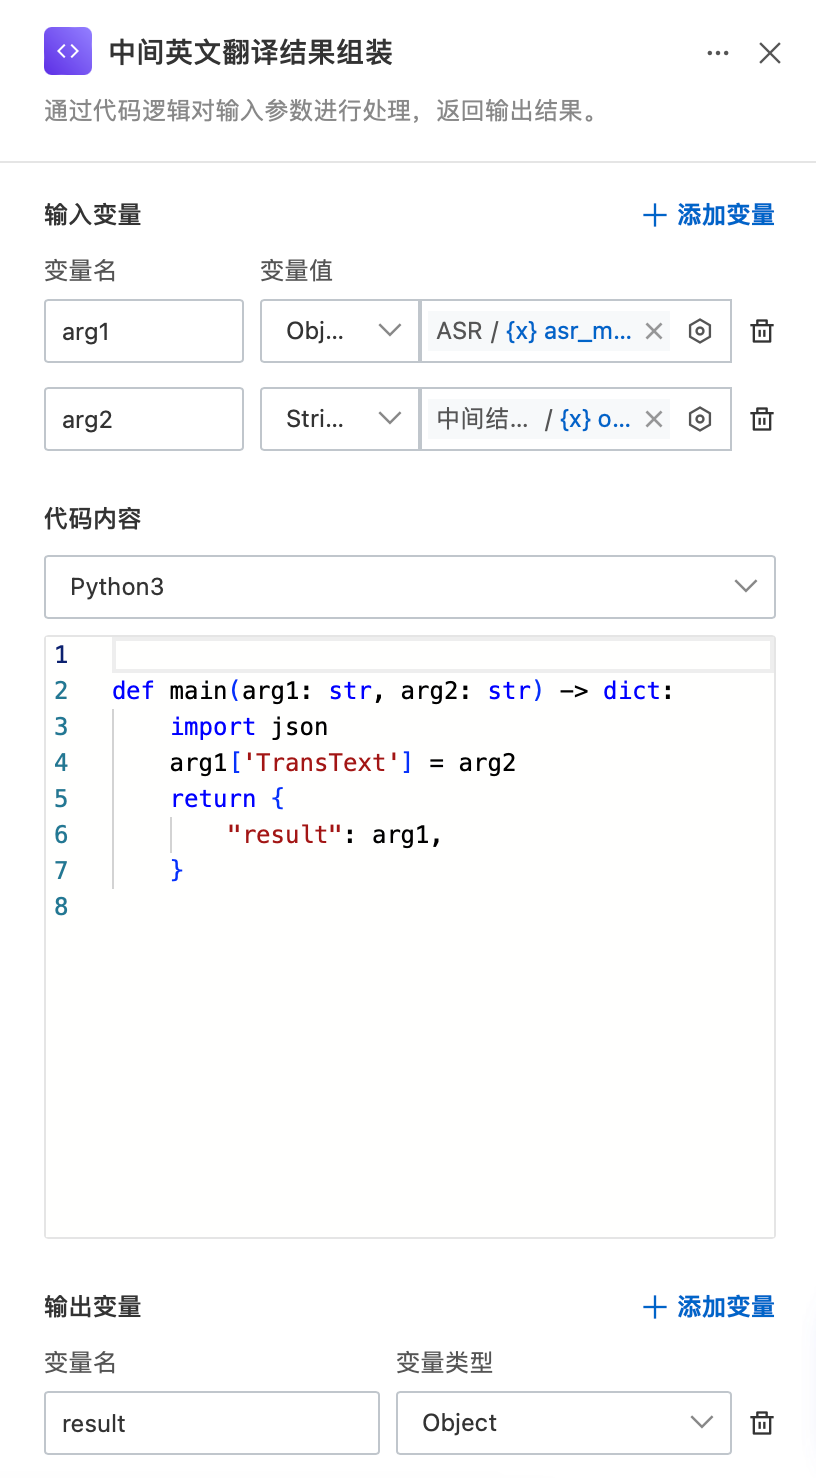The image size is (816, 1478).
Task: Delete the result output variable
Action: 762,1423
